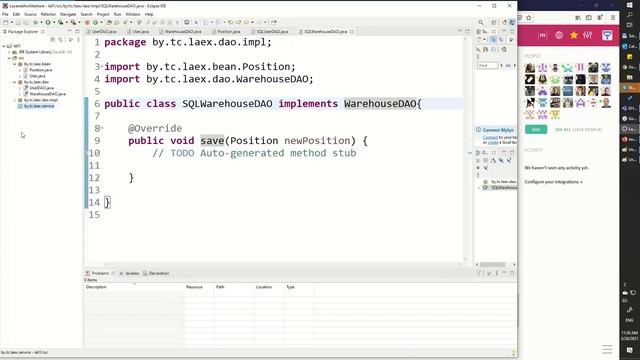
Task: Follow SEE ALL PEOPLE link
Action: (578, 130)
